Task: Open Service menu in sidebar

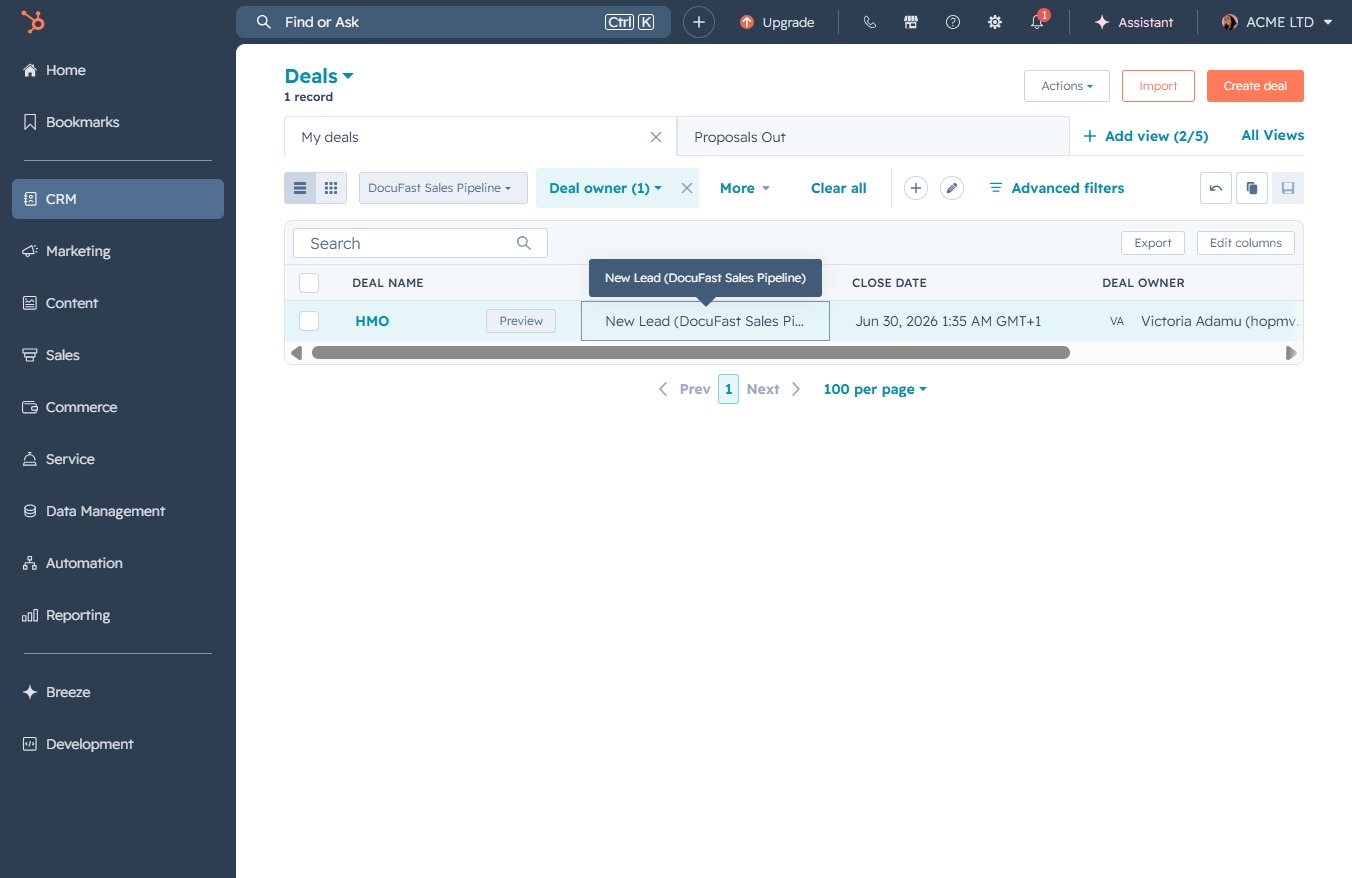Action: pyautogui.click(x=118, y=459)
